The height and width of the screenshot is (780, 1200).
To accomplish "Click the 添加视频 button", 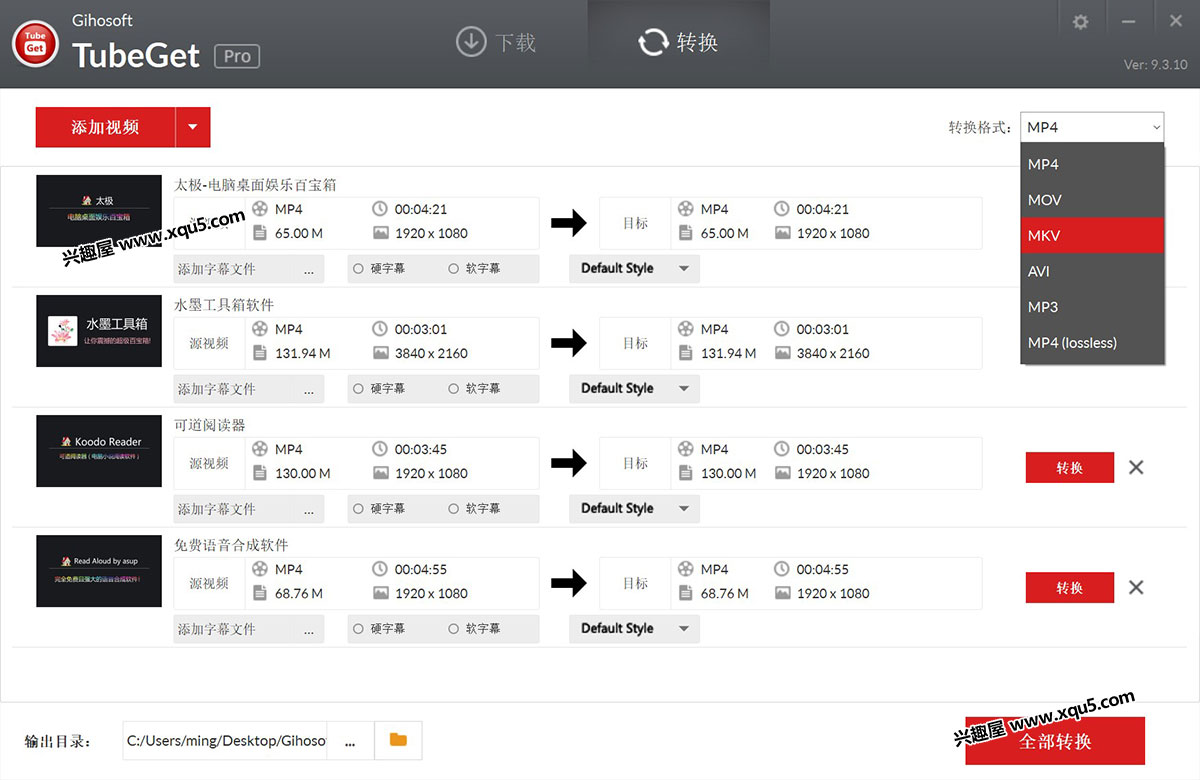I will (105, 127).
